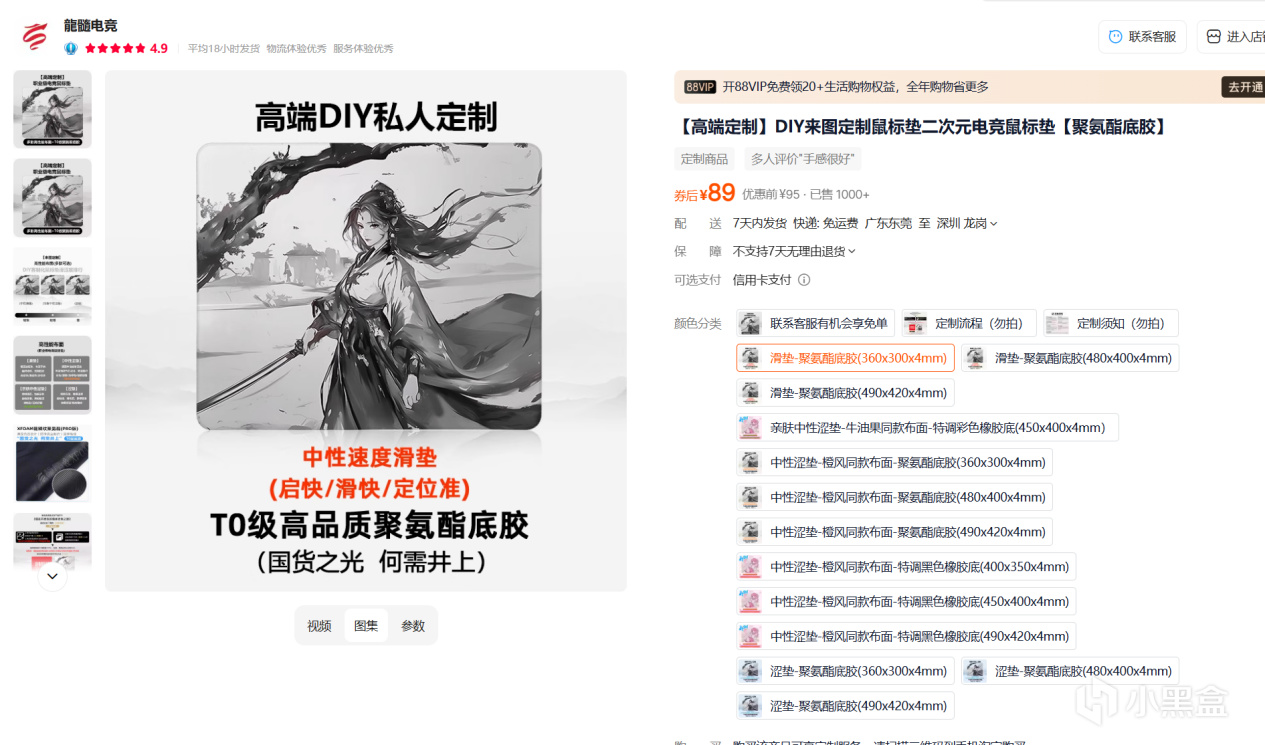The image size is (1265, 745).
Task: Select 亲肤中性涩垫-牛油果同款布面 450x400x4mm option
Action: point(927,427)
